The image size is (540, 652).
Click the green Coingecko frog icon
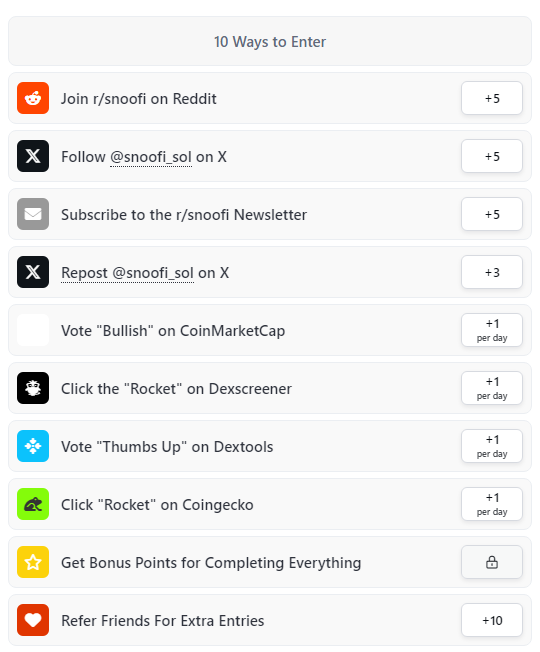point(33,504)
